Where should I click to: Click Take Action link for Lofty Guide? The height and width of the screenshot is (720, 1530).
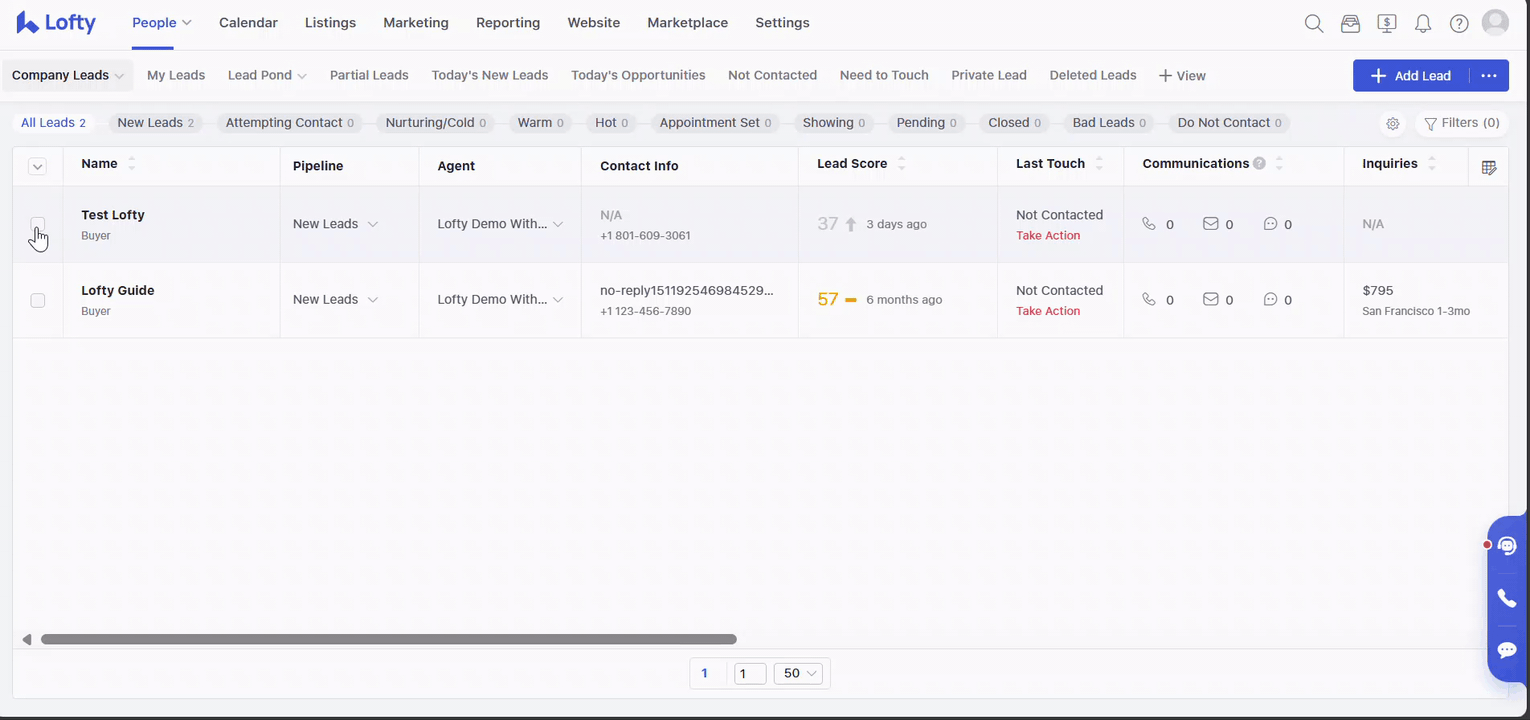[1047, 311]
